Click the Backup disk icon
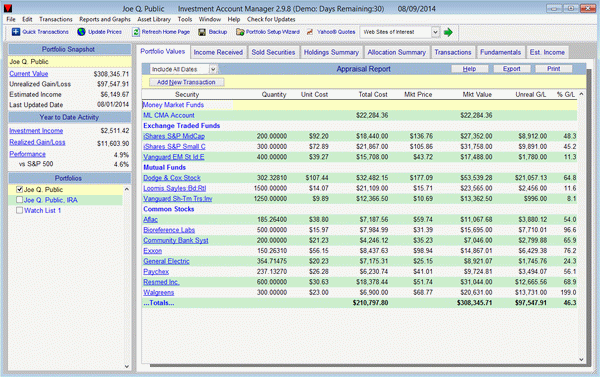The image size is (600, 377). coord(202,32)
